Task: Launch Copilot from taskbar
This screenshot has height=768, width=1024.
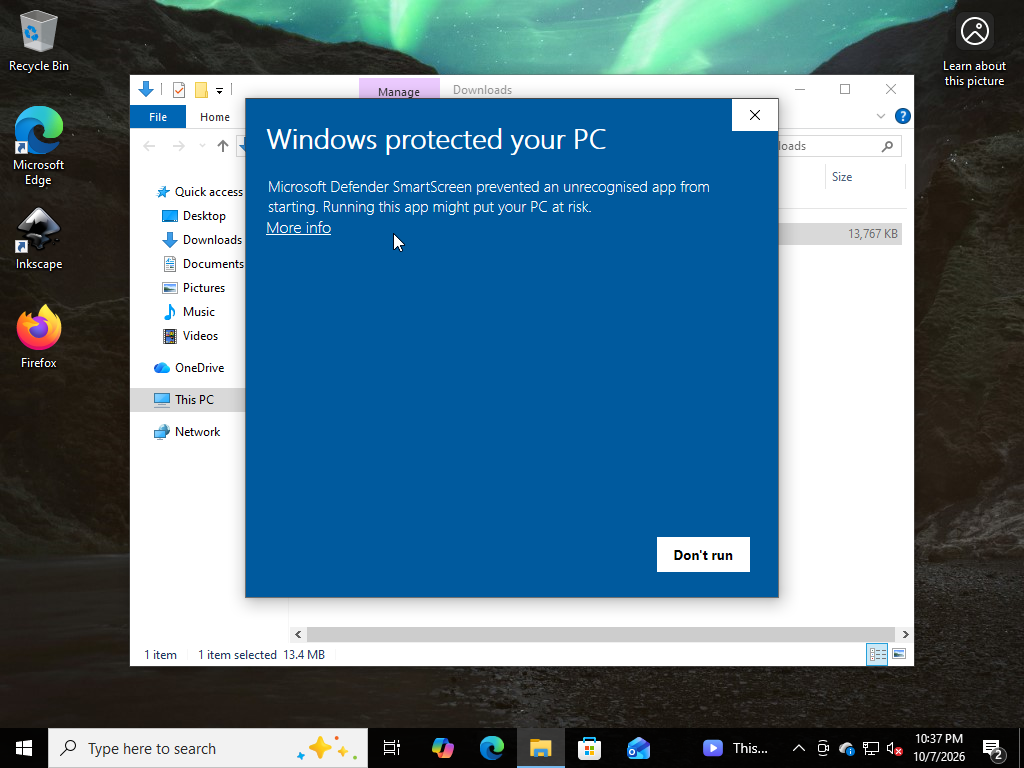Action: click(443, 748)
